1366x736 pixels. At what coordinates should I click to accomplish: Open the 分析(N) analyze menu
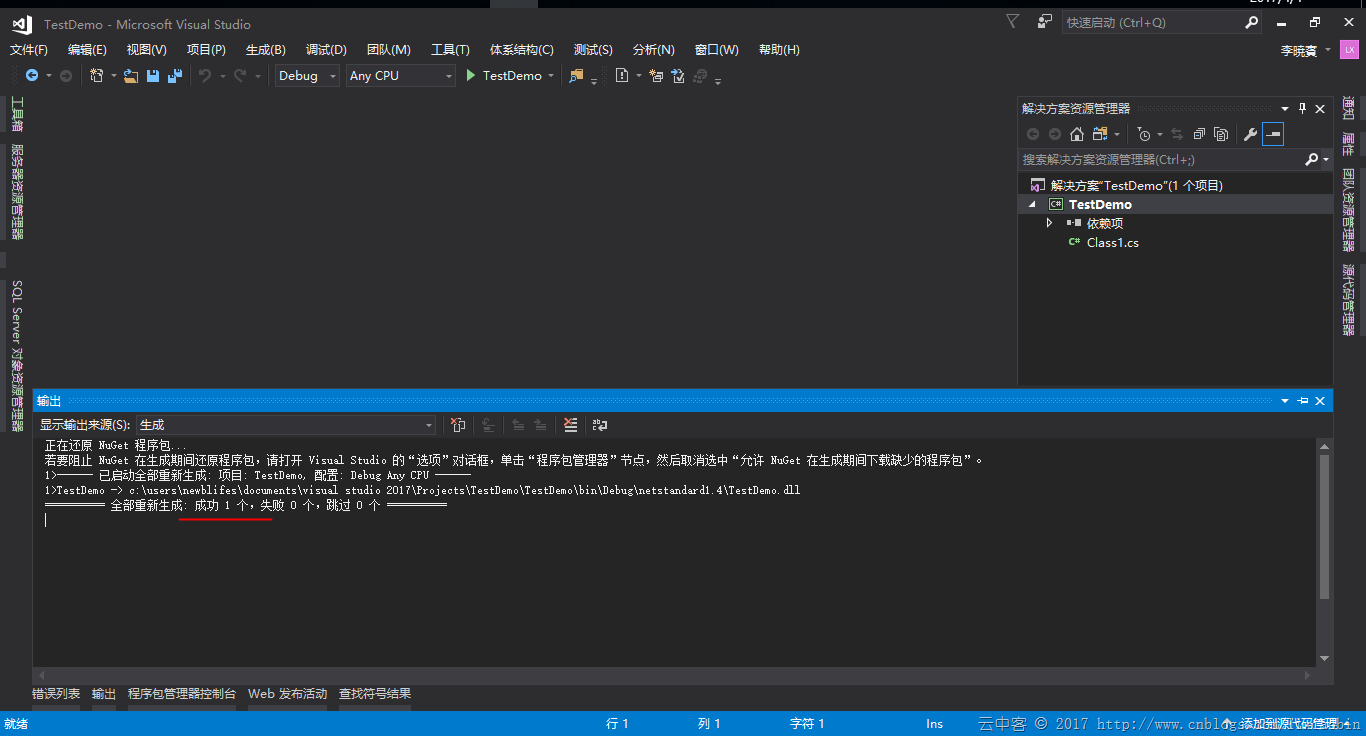654,50
